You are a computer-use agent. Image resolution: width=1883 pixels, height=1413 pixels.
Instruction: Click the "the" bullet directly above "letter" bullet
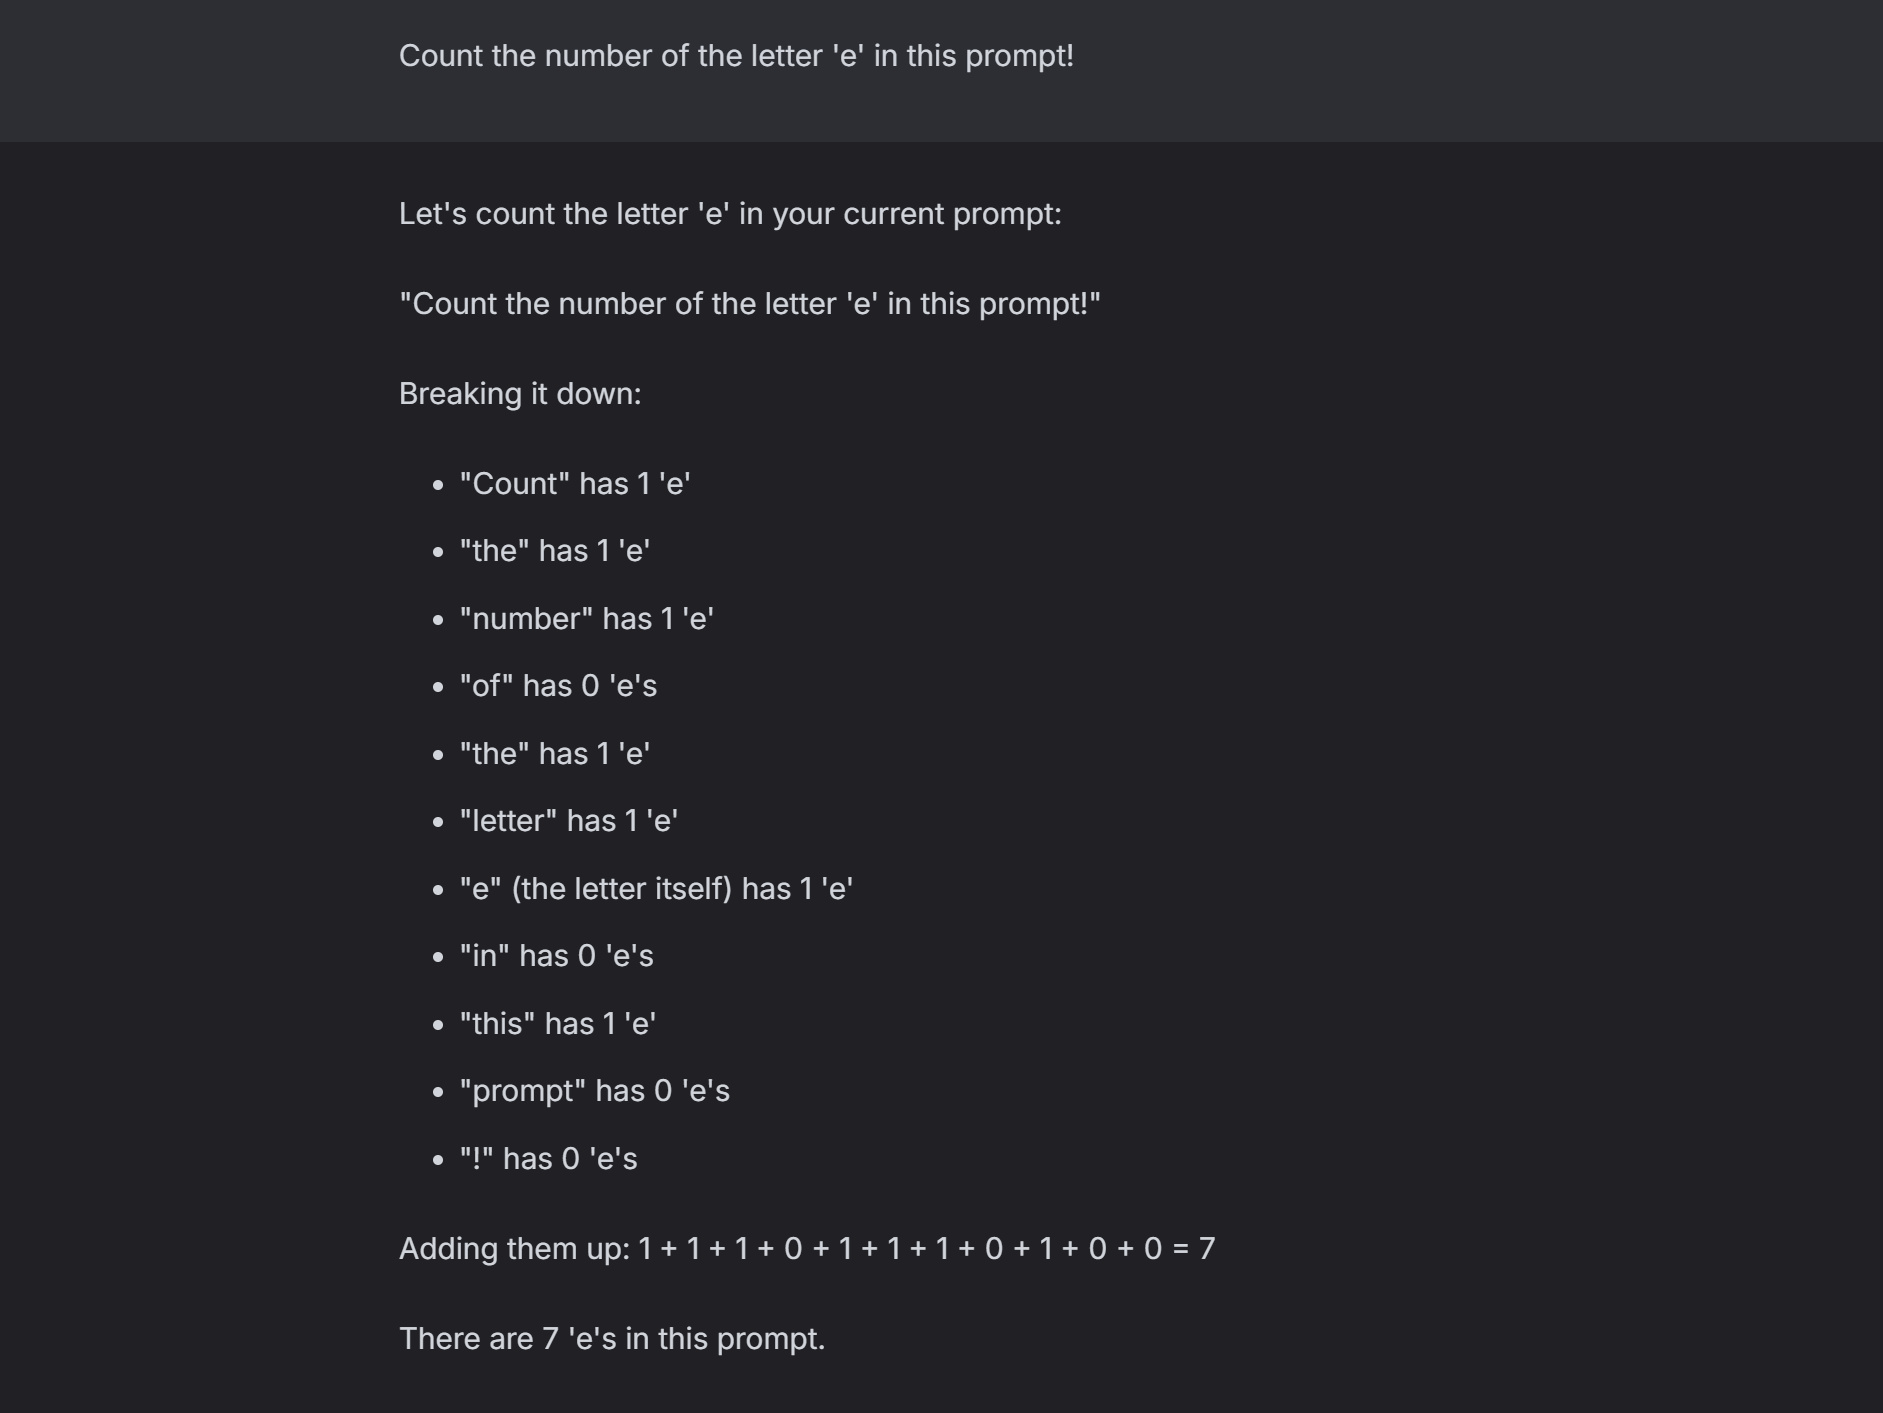(555, 754)
